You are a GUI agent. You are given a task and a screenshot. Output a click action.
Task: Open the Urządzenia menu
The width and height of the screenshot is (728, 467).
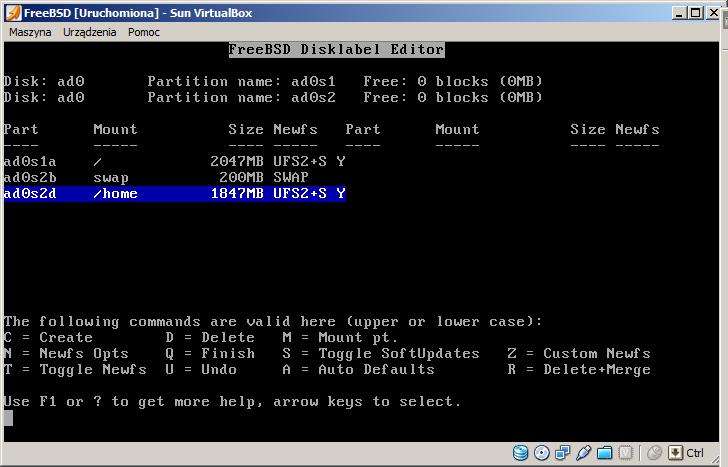click(x=90, y=32)
